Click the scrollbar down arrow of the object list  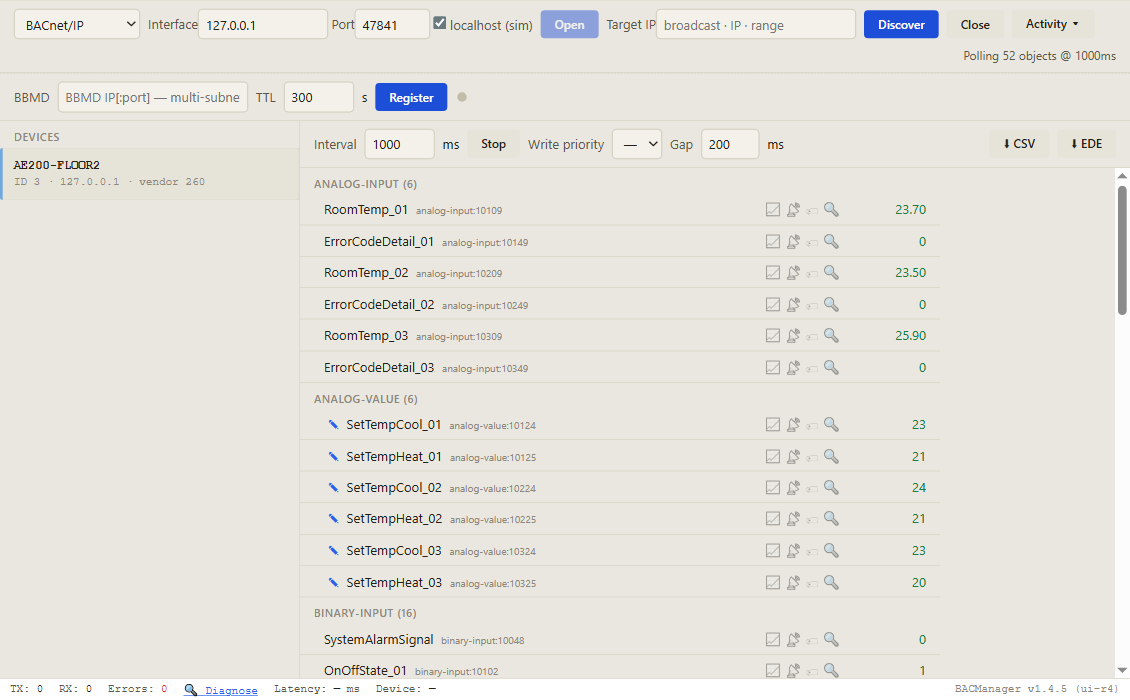click(x=1122, y=670)
